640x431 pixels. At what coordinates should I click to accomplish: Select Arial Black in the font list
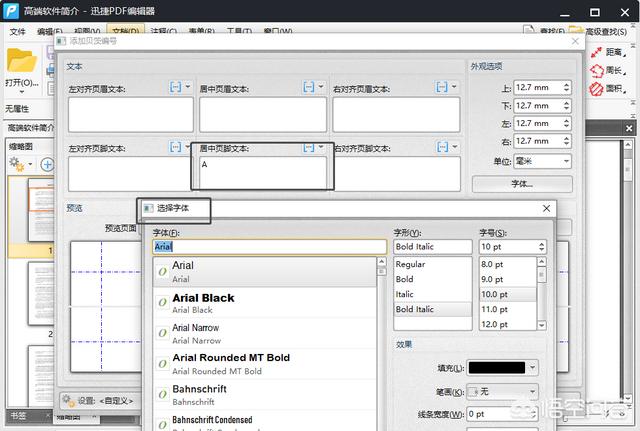264,303
